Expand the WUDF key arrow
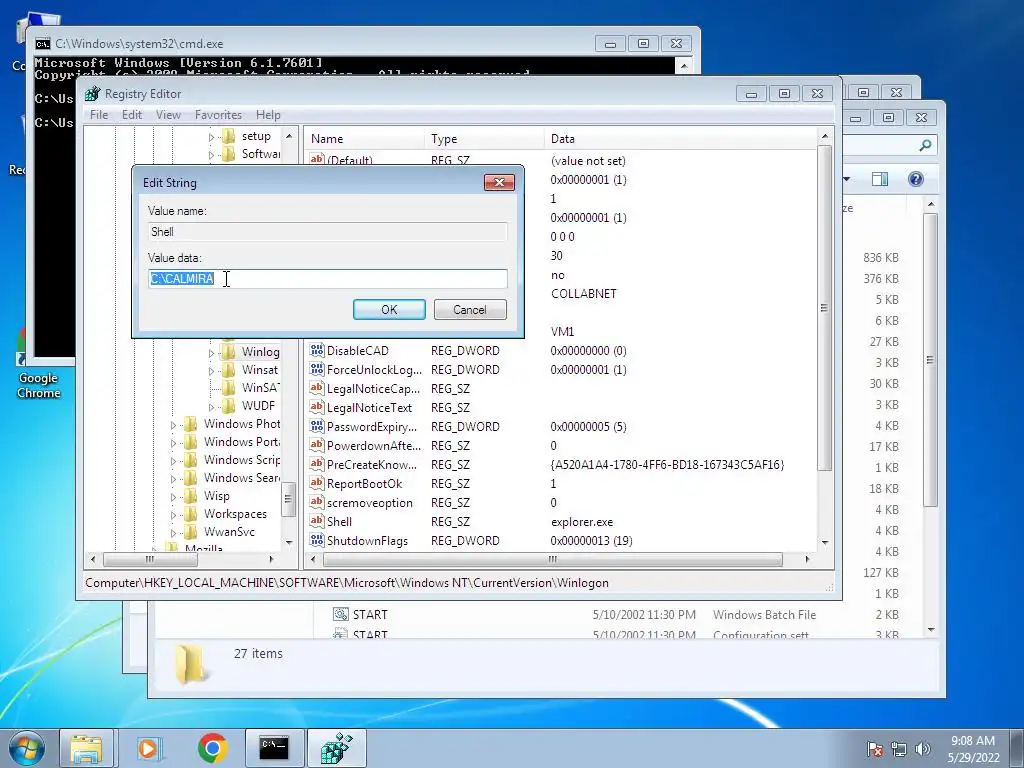The width and height of the screenshot is (1024, 768). click(x=211, y=407)
